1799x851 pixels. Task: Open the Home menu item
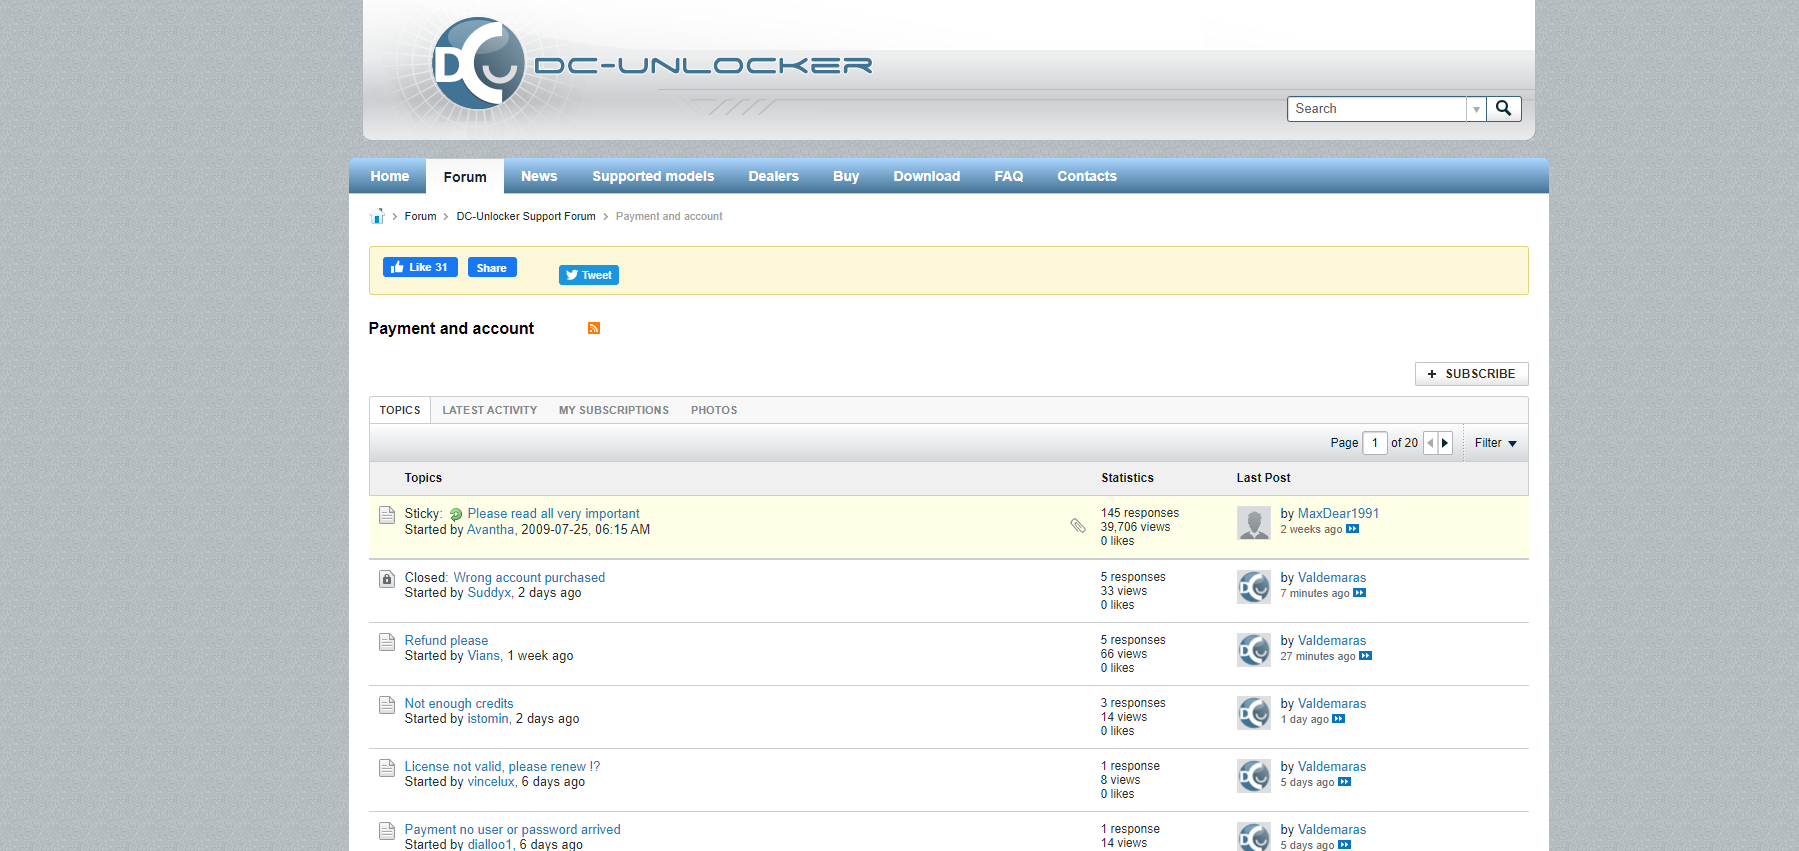pyautogui.click(x=390, y=176)
